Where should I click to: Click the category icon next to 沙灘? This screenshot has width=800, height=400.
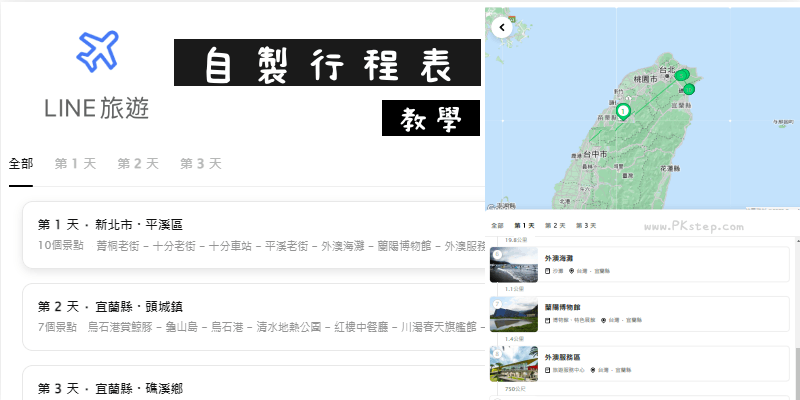(547, 271)
